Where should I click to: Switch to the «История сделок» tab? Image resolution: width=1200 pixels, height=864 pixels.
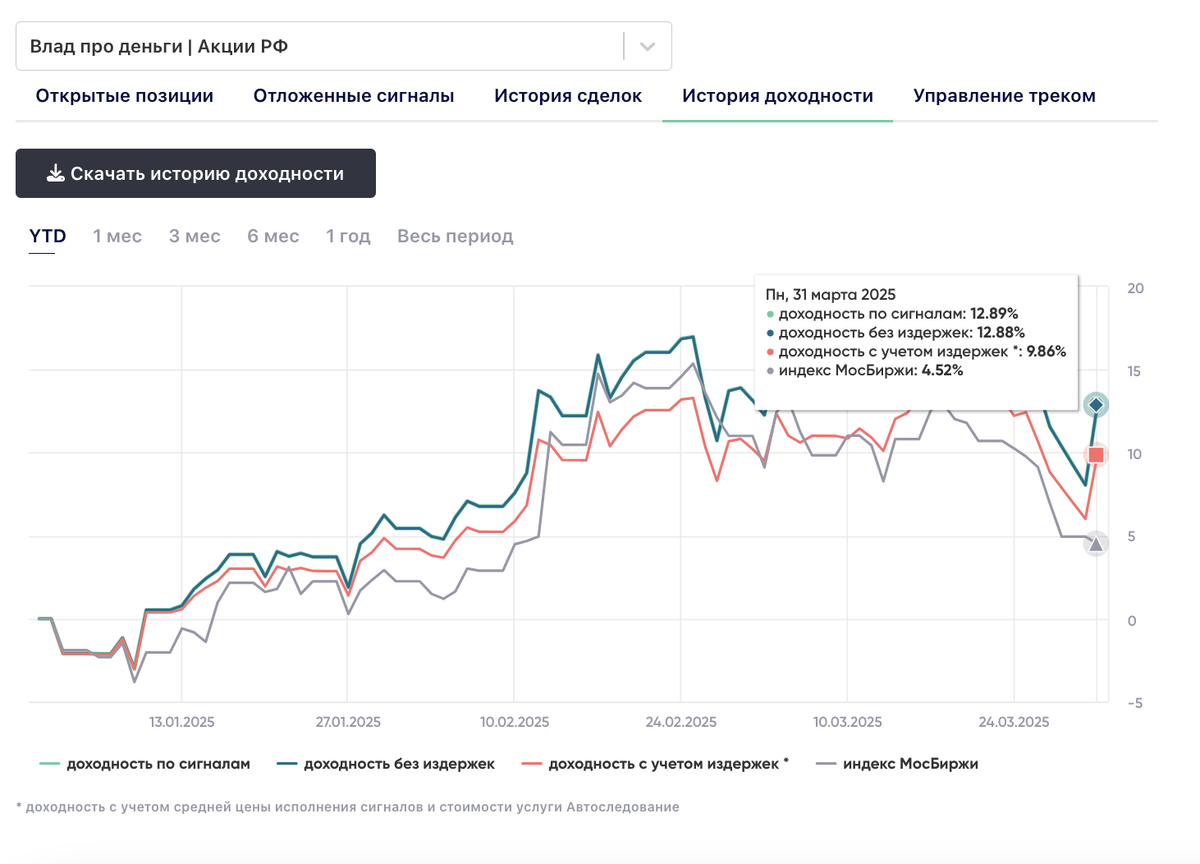click(x=567, y=95)
